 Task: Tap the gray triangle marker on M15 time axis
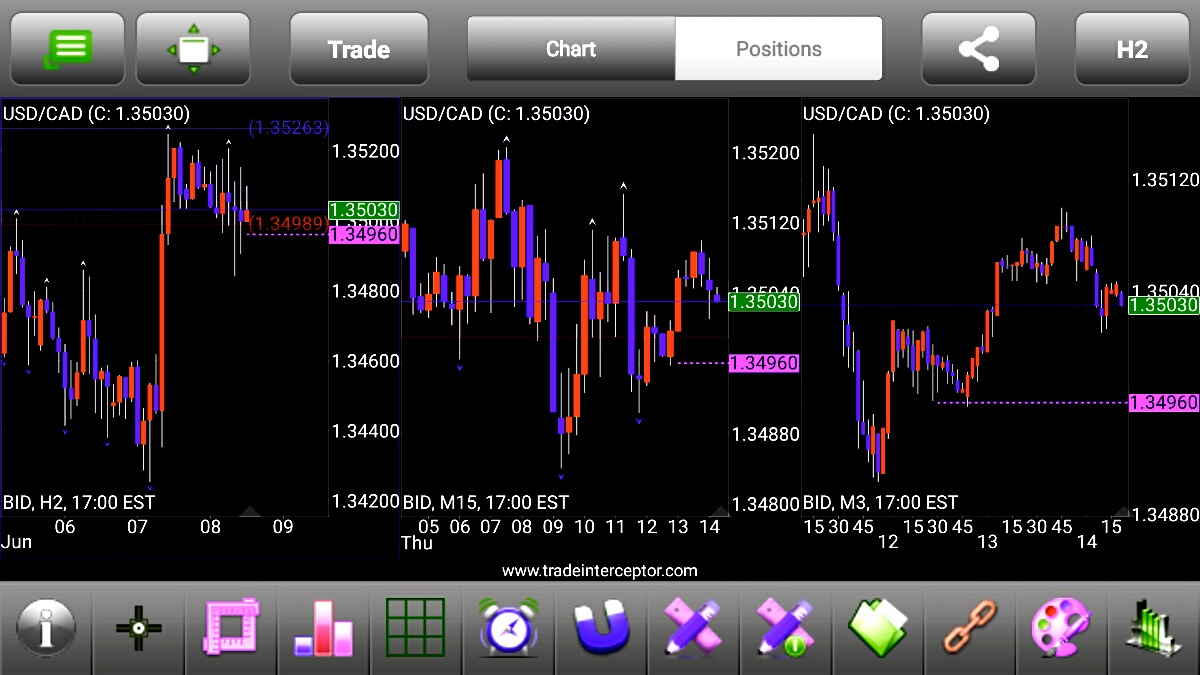719,512
